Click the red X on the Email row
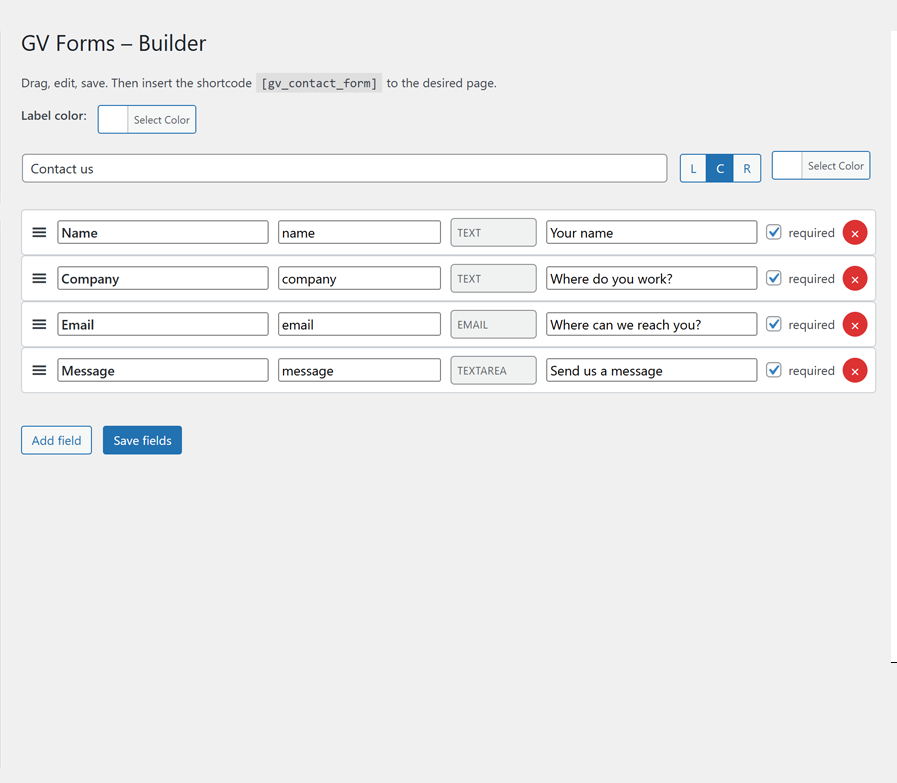This screenshot has height=783, width=897. [855, 324]
